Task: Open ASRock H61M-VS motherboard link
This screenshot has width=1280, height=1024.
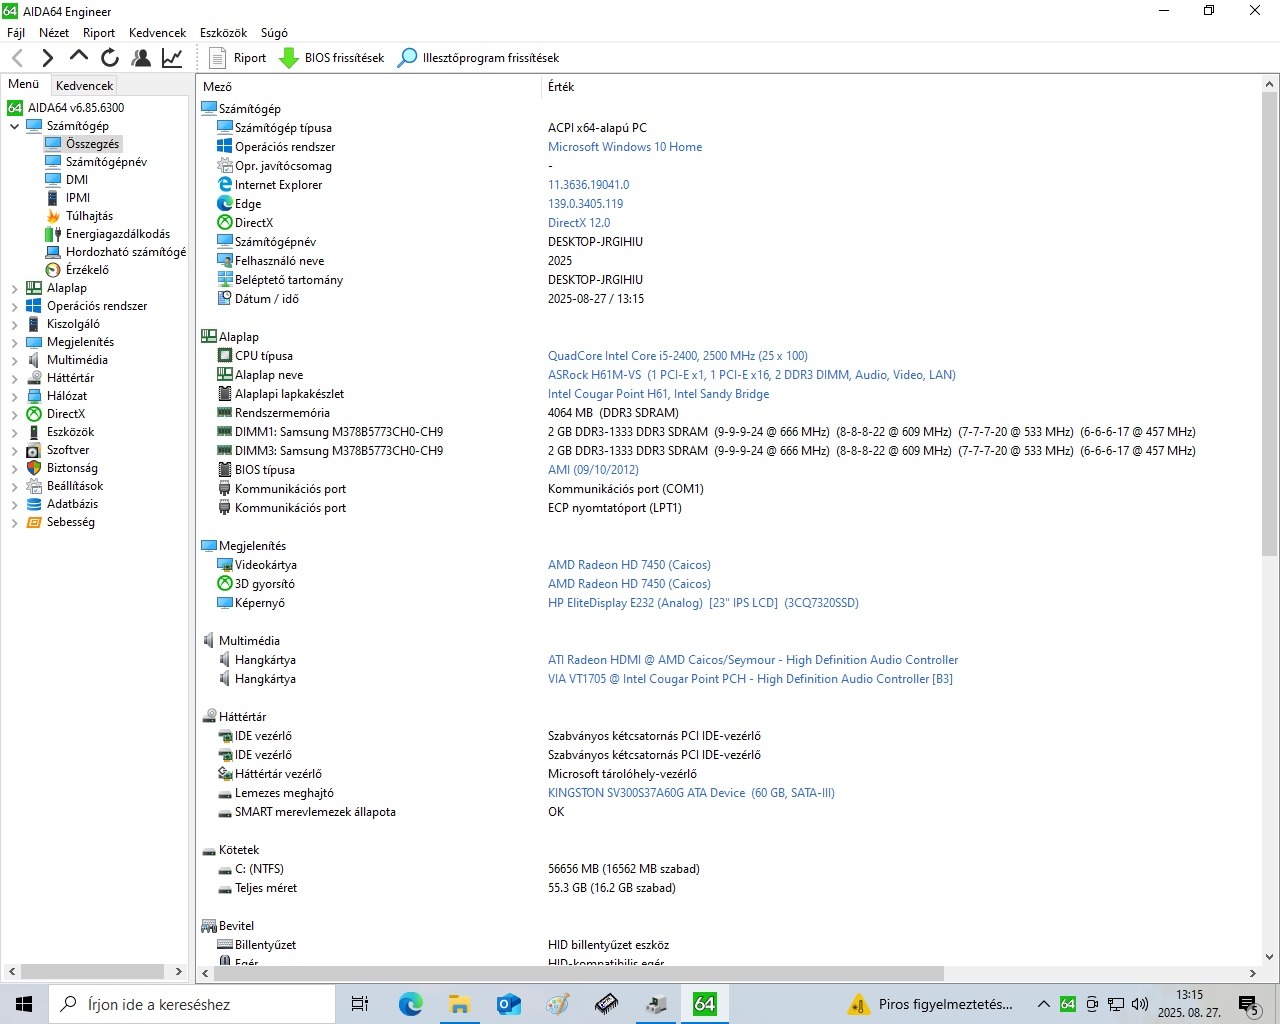Action: 752,375
